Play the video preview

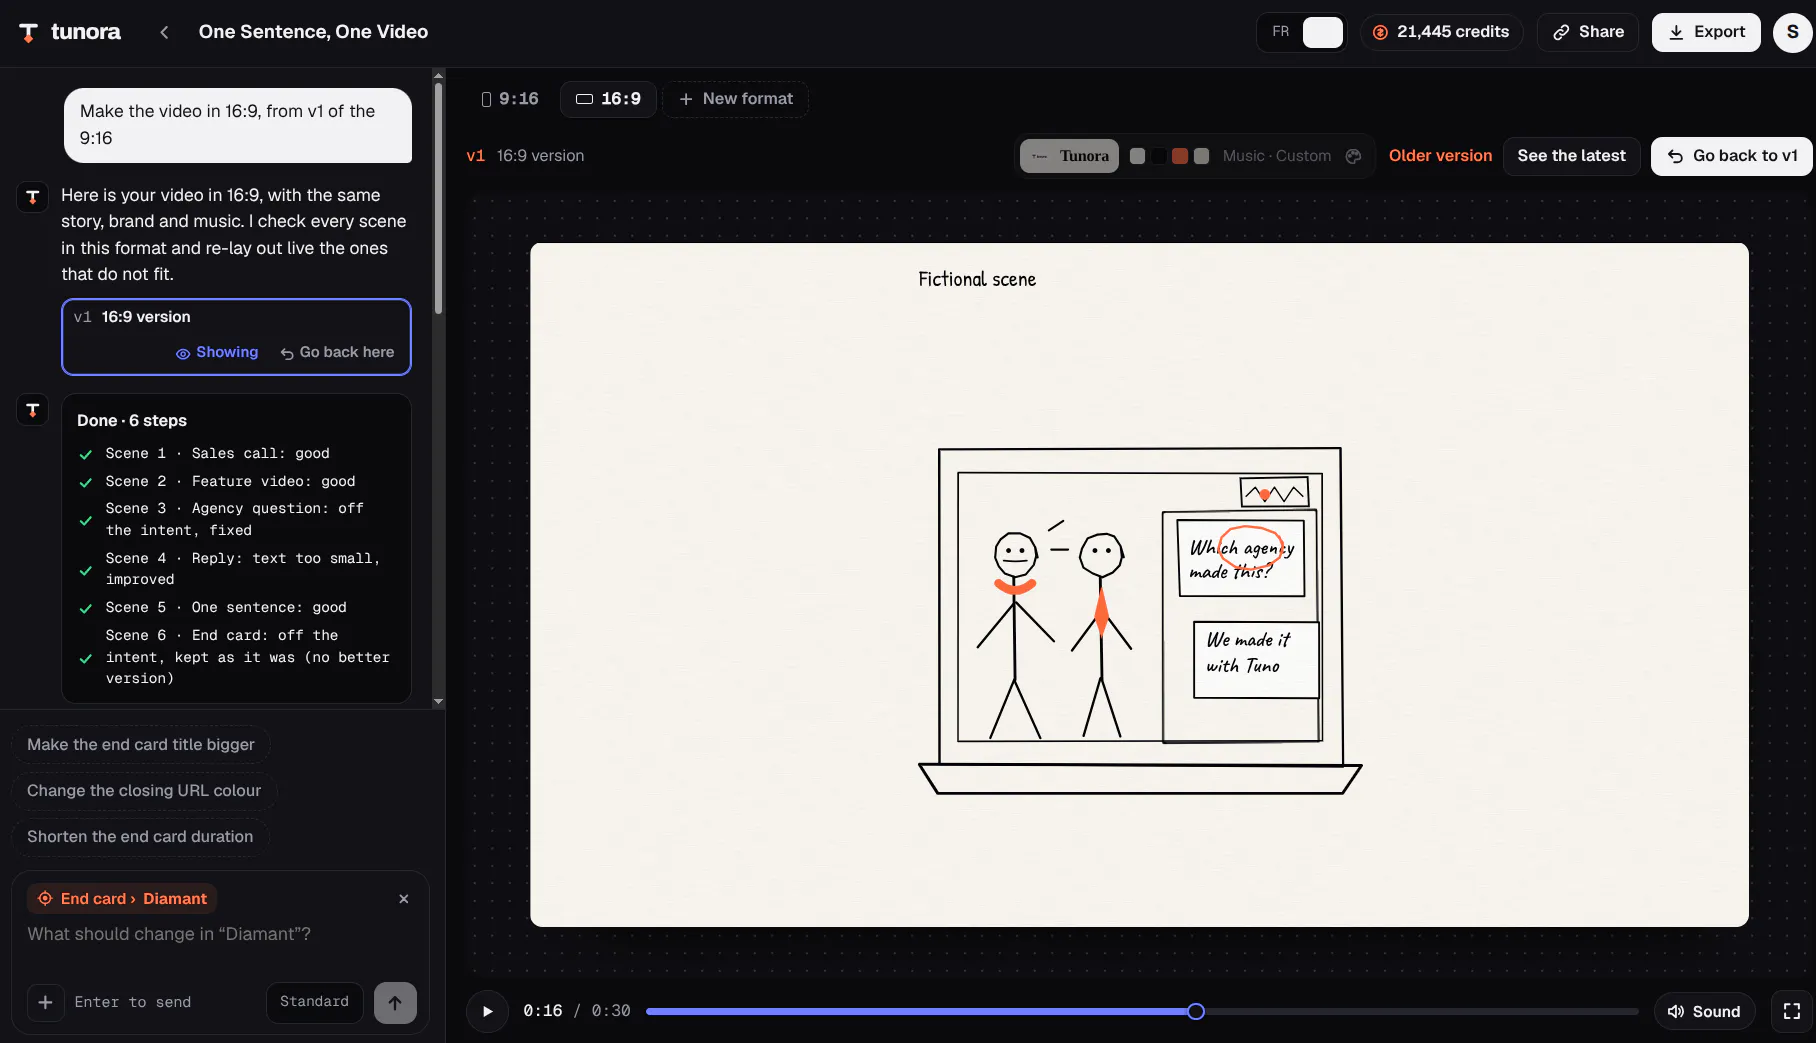pyautogui.click(x=488, y=1011)
